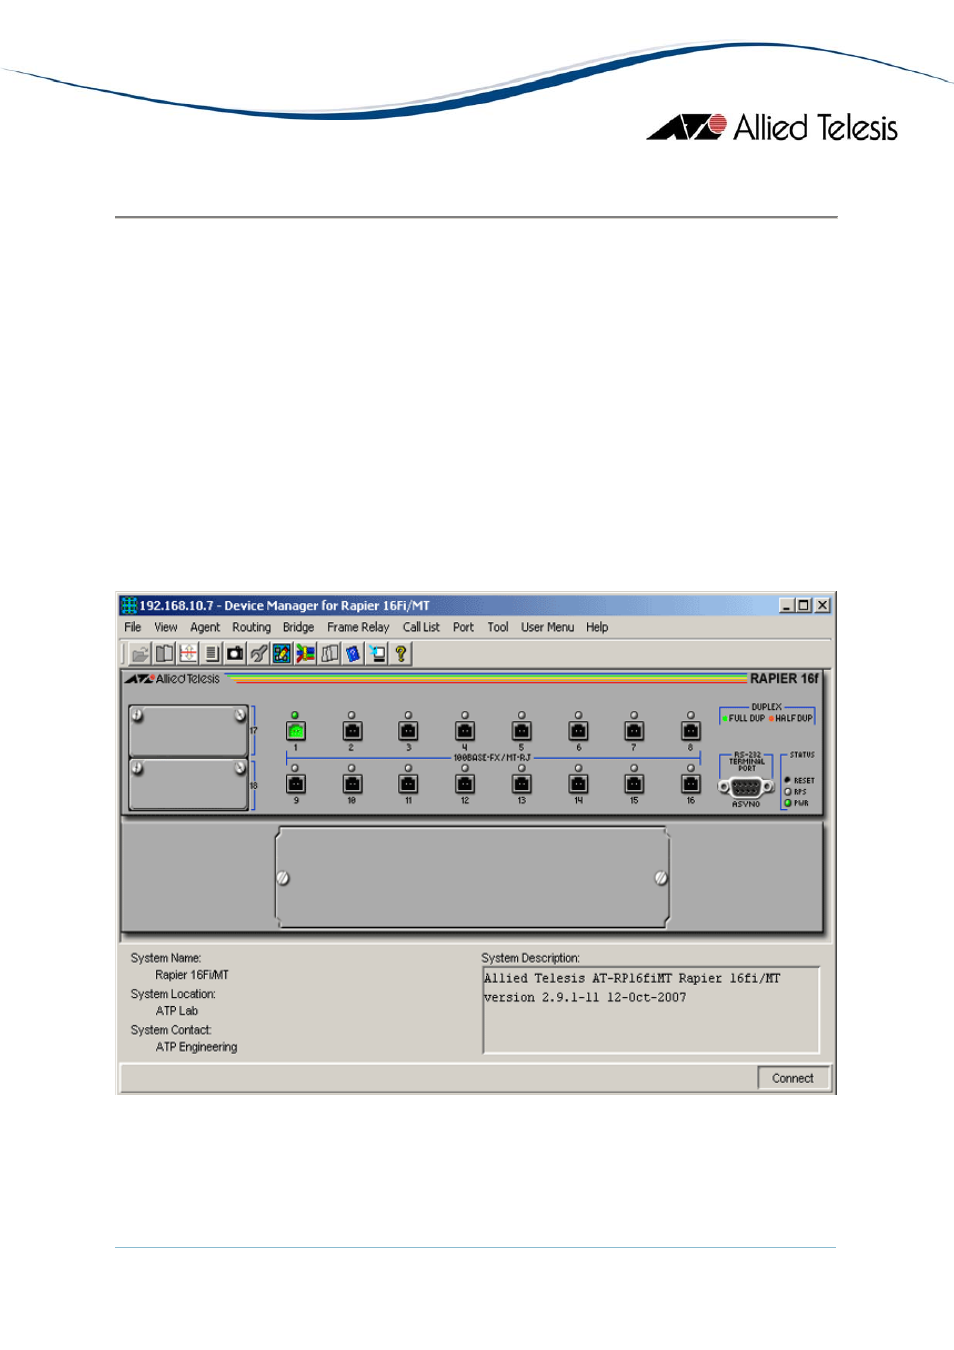Select port 10 on the switch

(x=352, y=784)
